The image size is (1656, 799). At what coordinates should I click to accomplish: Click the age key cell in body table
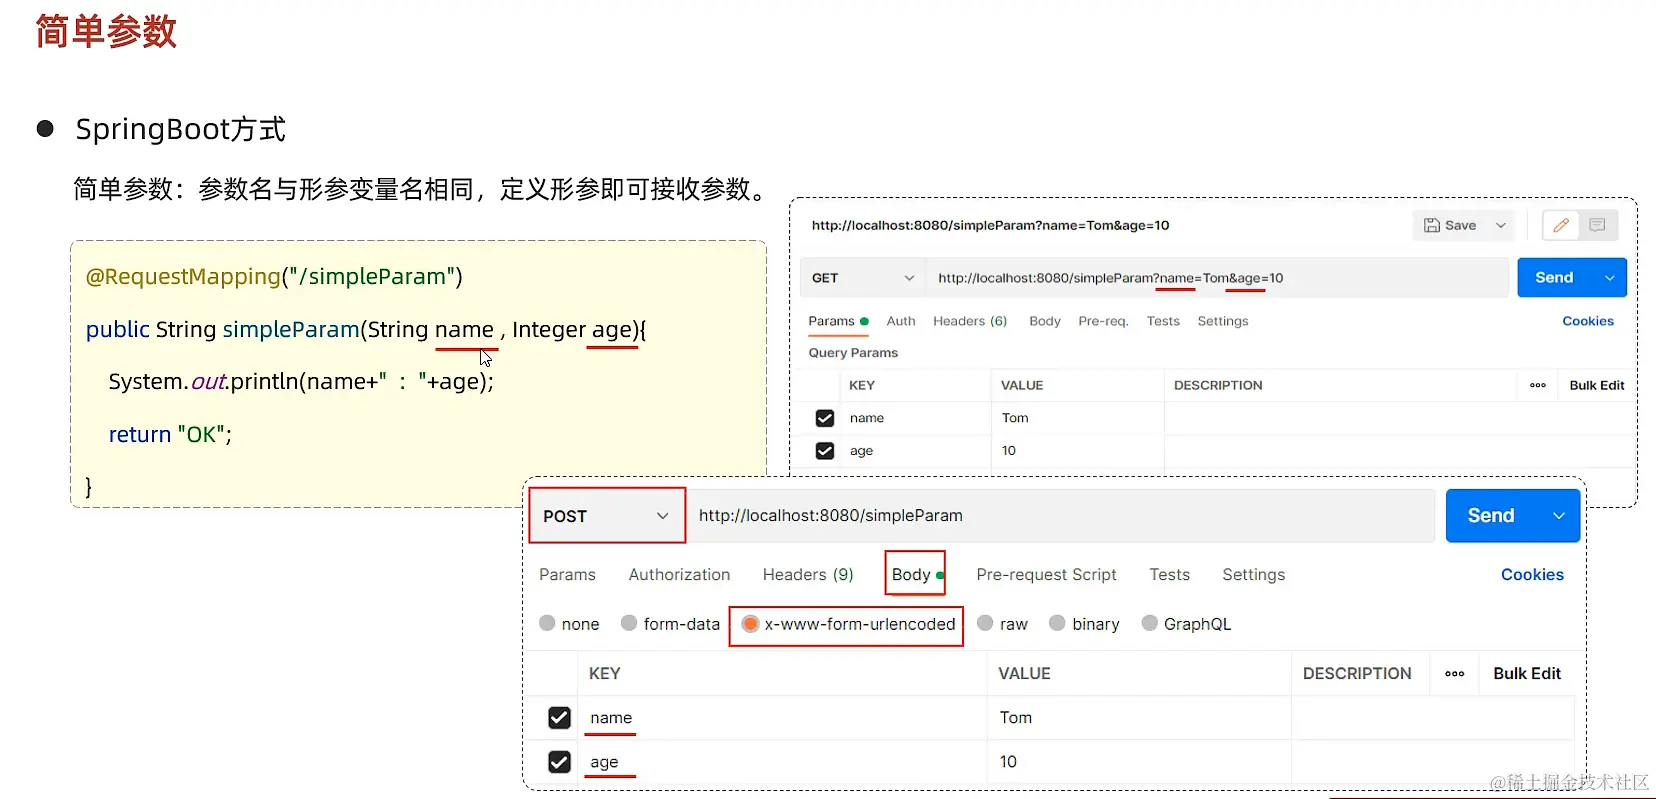(782, 762)
